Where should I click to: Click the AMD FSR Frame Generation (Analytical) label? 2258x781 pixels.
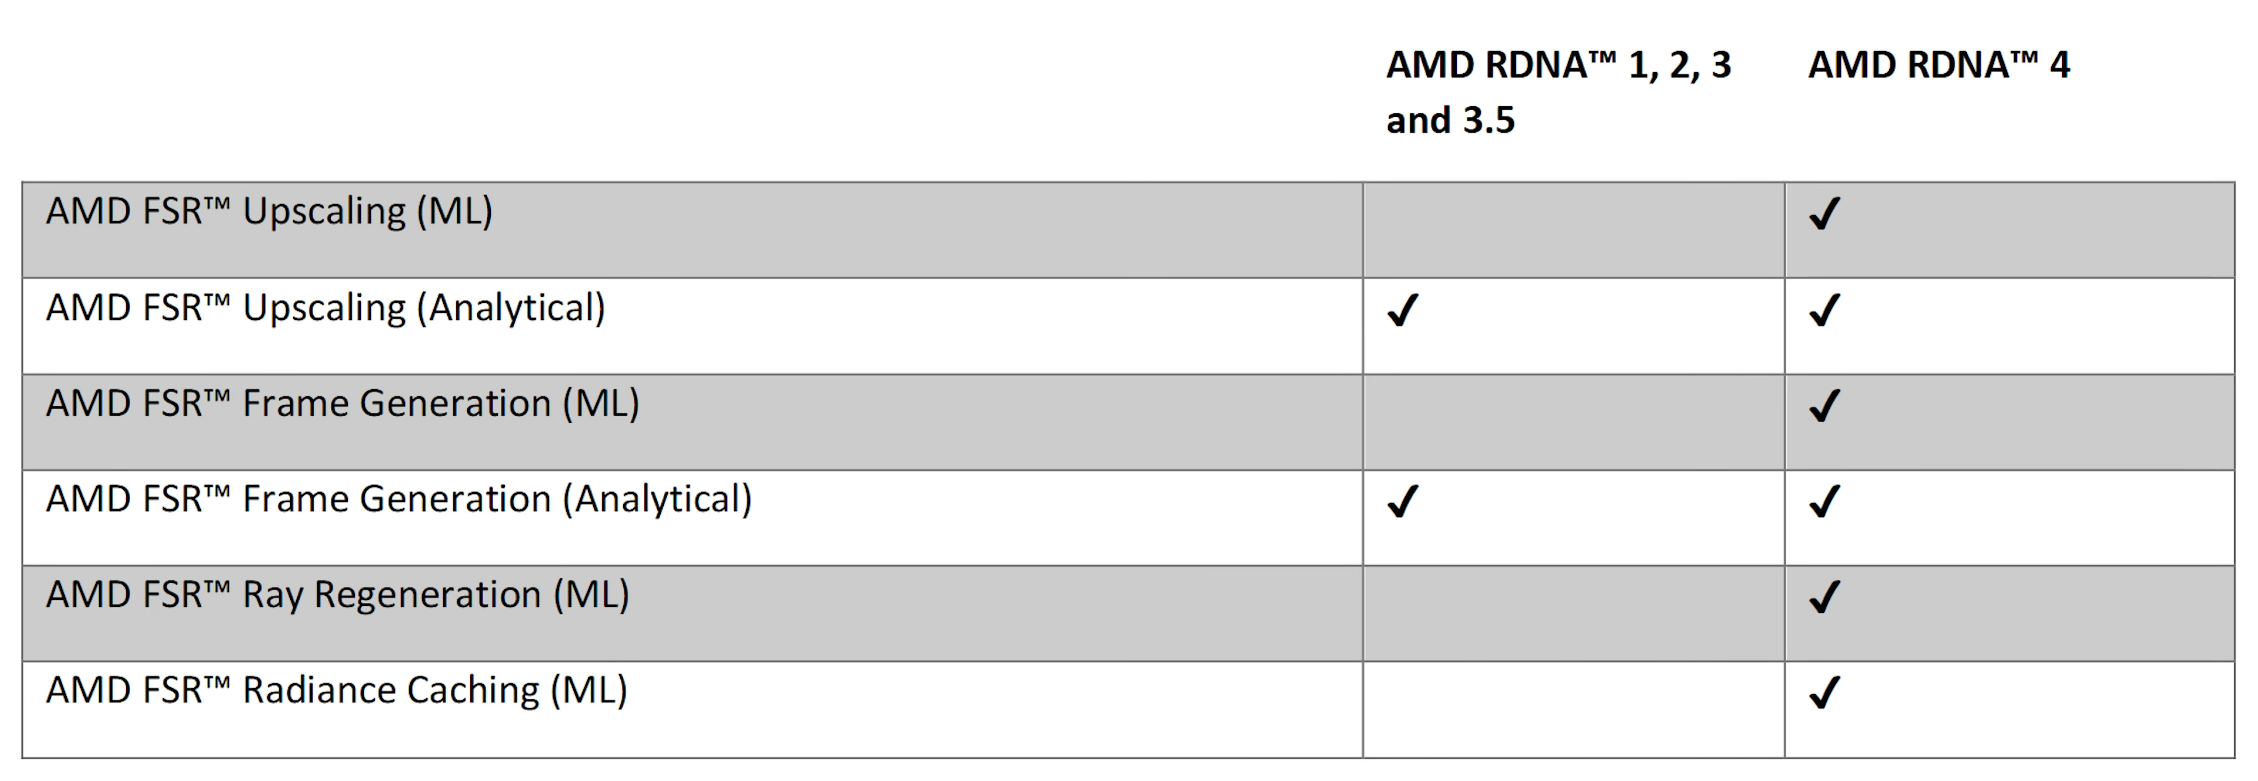[x=399, y=499]
